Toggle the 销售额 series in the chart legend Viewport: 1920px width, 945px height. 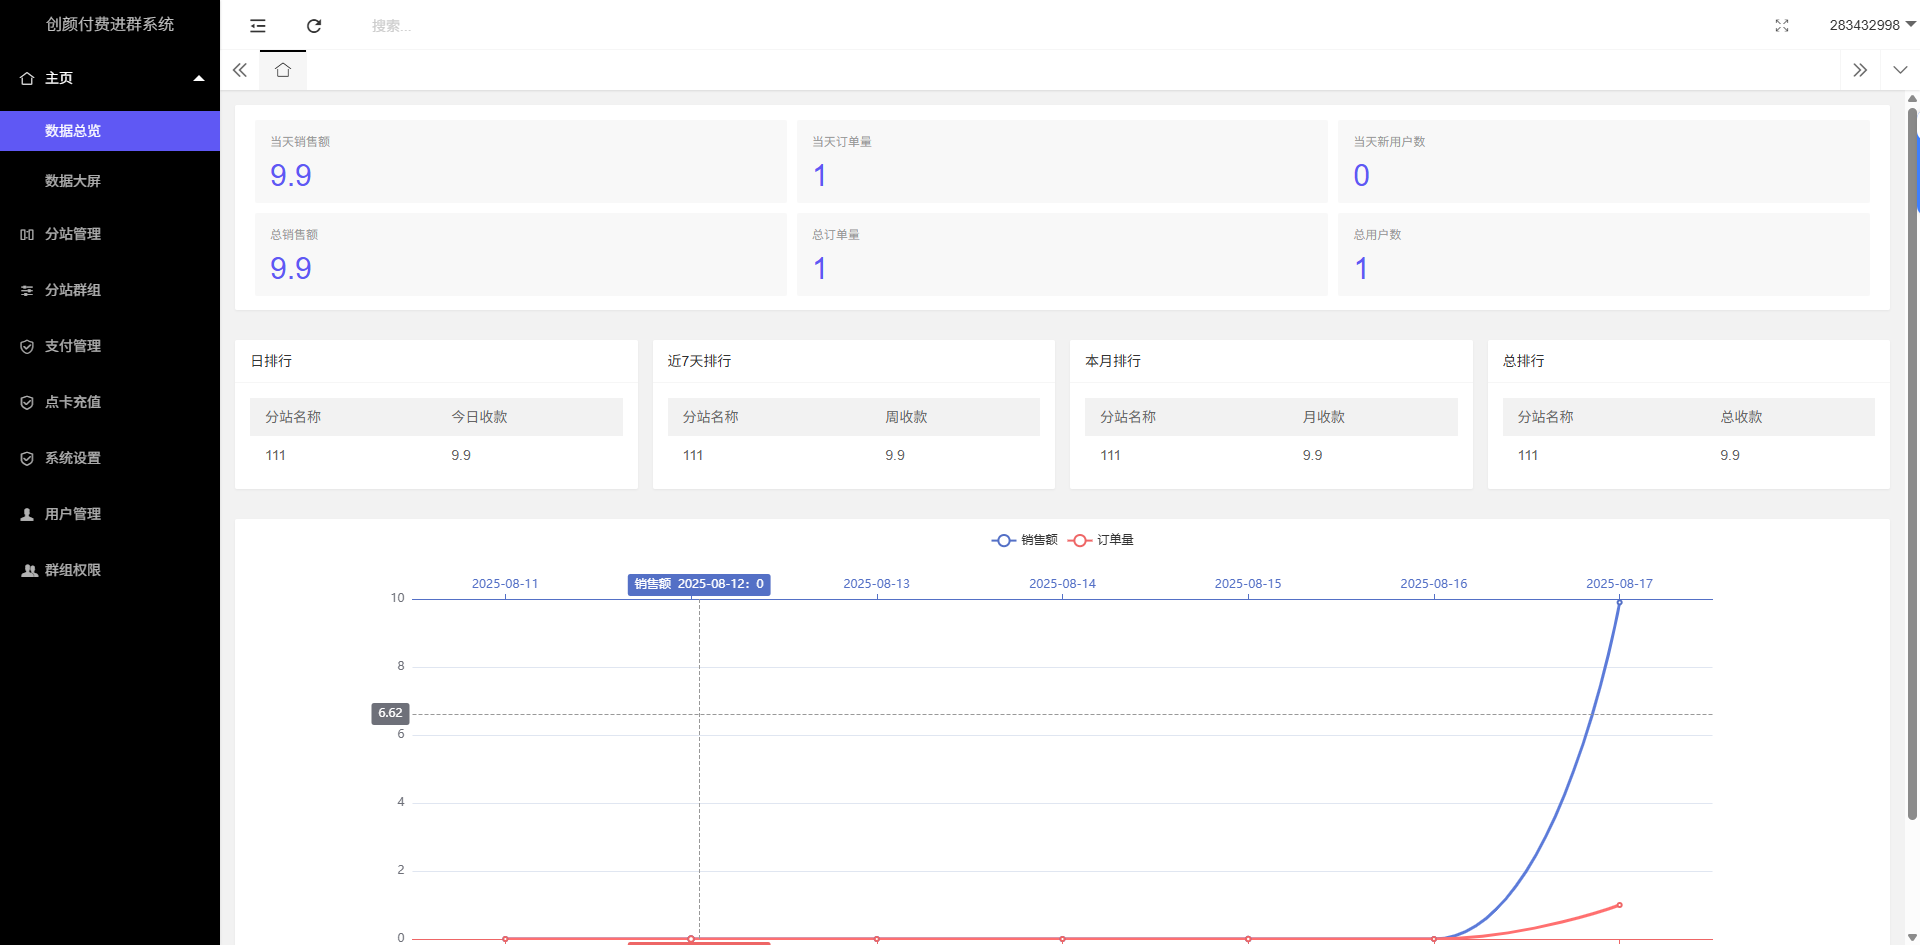[x=1025, y=540]
